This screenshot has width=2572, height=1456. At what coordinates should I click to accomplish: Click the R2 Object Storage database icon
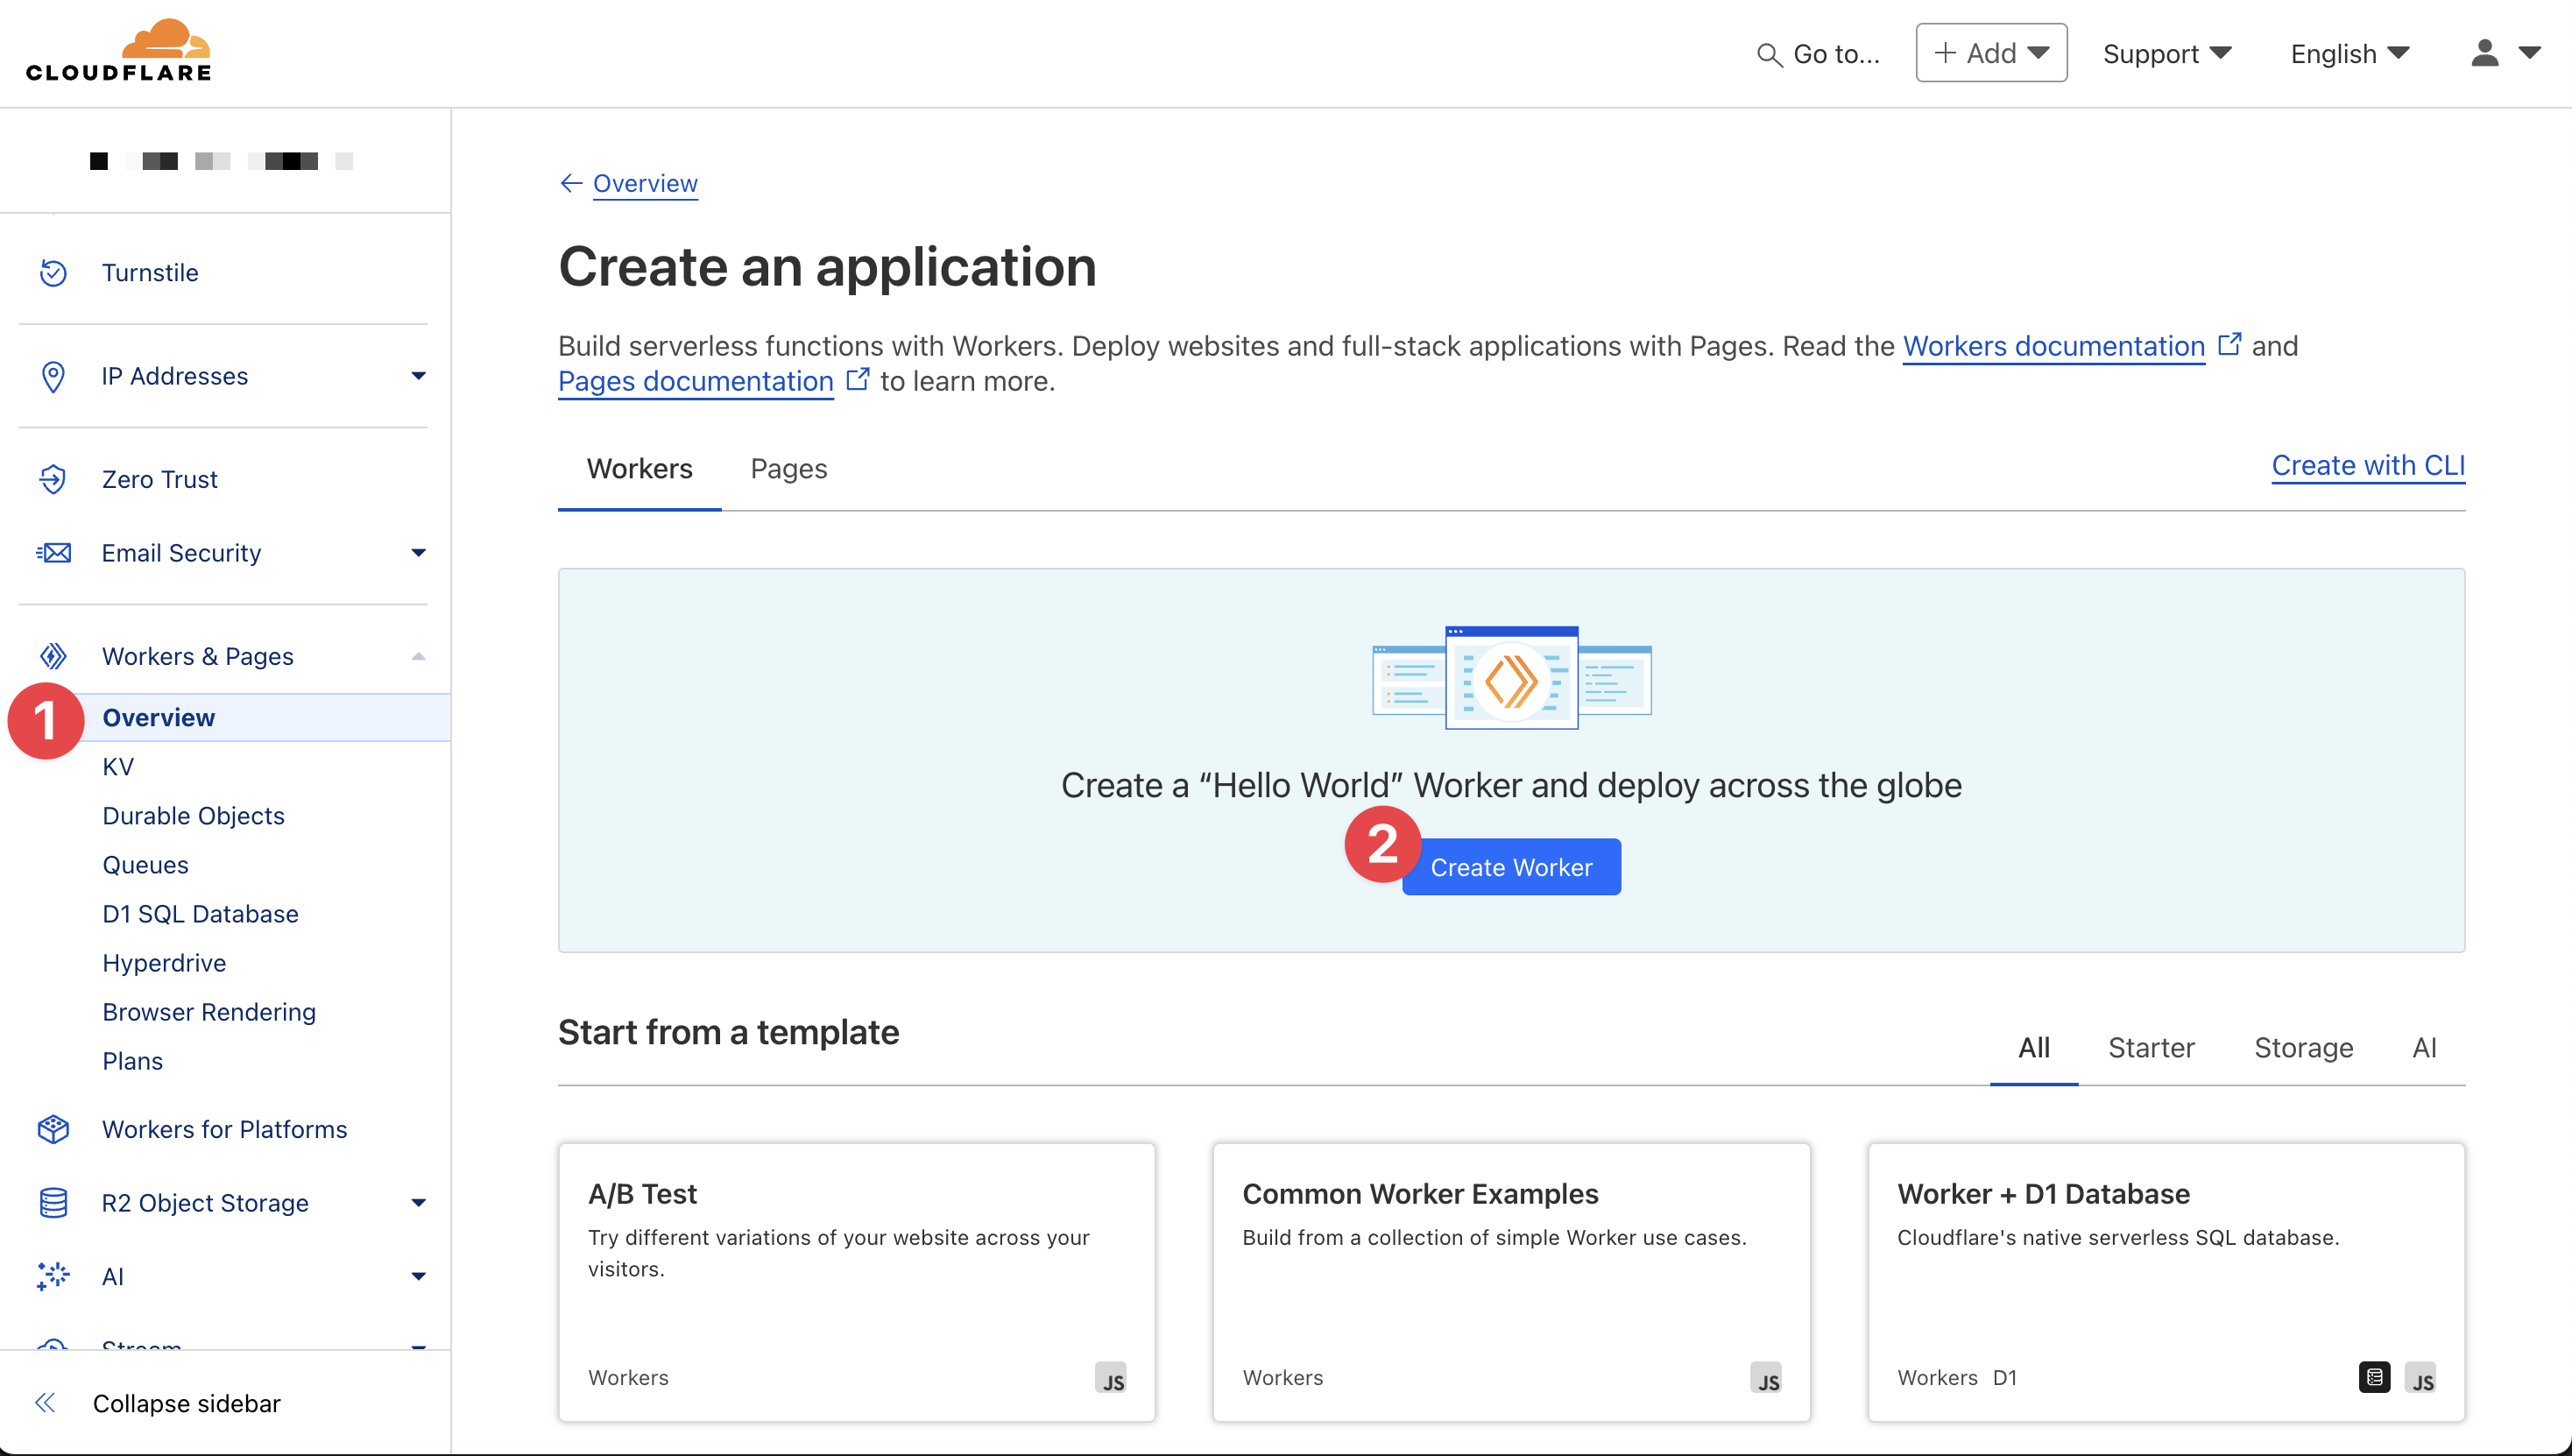tap(53, 1203)
